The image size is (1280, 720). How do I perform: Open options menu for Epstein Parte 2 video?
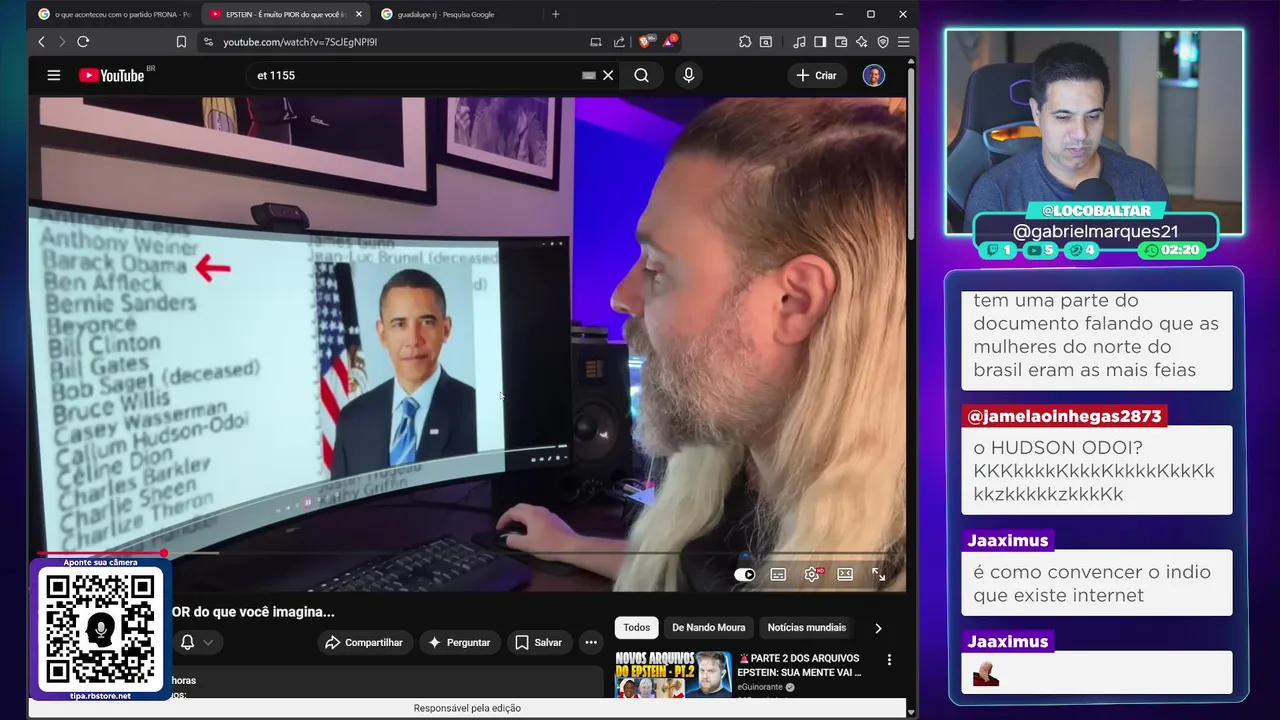point(889,660)
